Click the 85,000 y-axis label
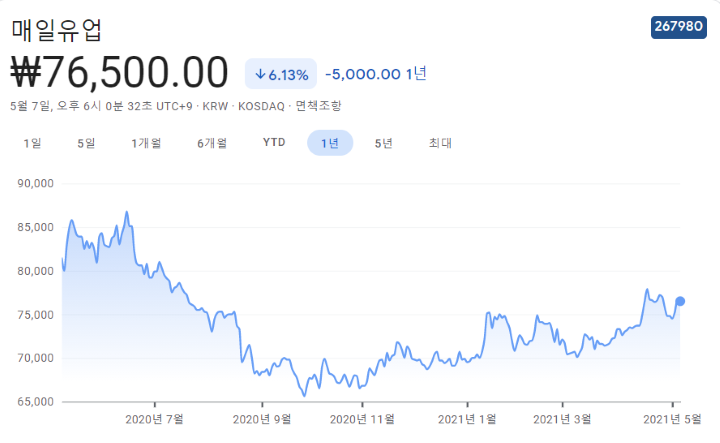Image resolution: width=720 pixels, height=443 pixels. tap(35, 227)
